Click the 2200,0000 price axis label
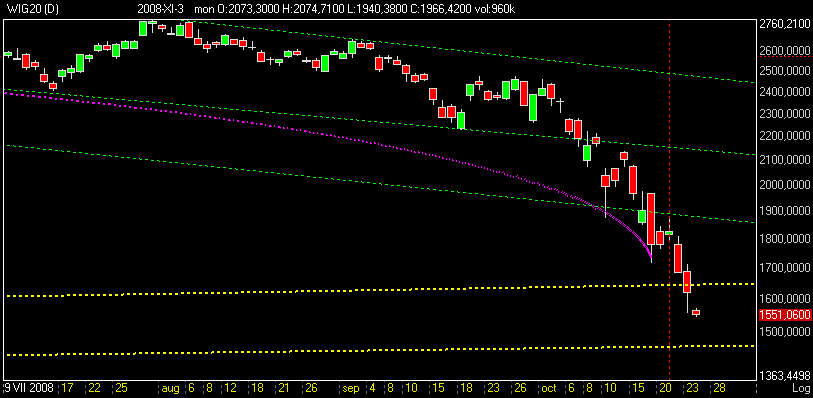 [x=784, y=136]
